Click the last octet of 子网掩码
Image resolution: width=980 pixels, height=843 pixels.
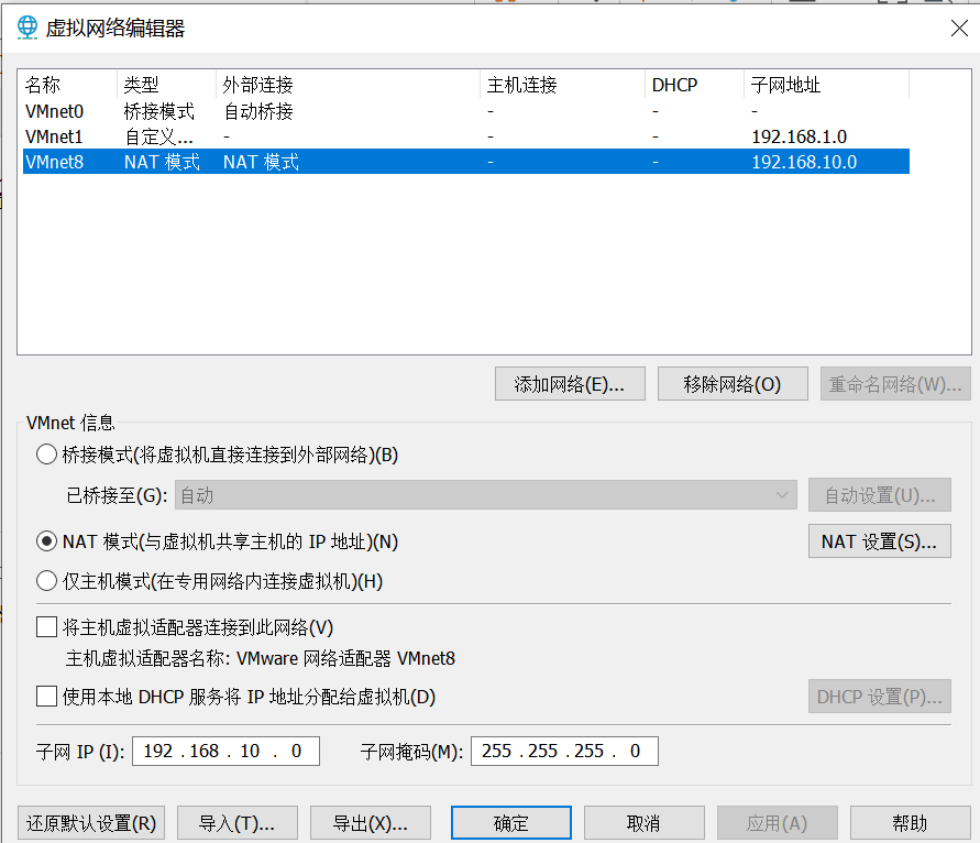click(634, 751)
